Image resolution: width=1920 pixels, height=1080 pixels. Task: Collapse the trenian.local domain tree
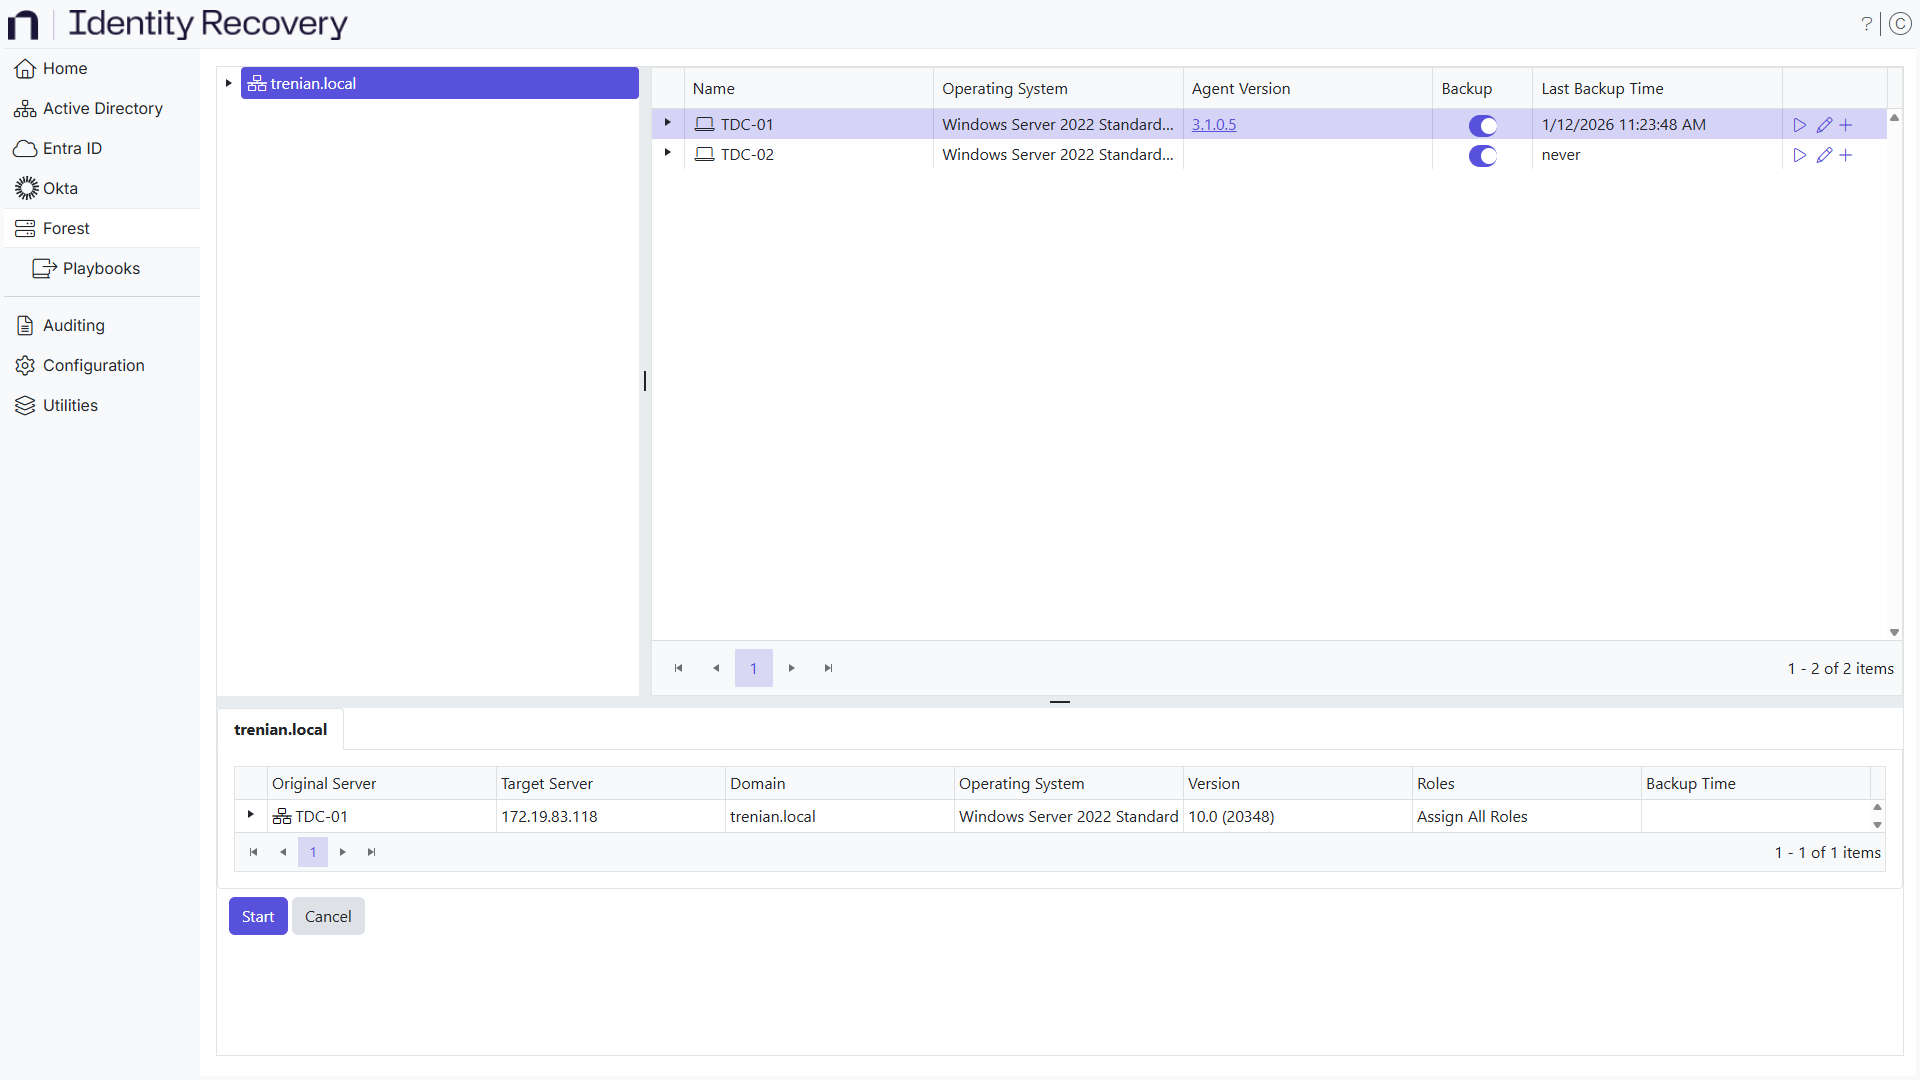(228, 82)
